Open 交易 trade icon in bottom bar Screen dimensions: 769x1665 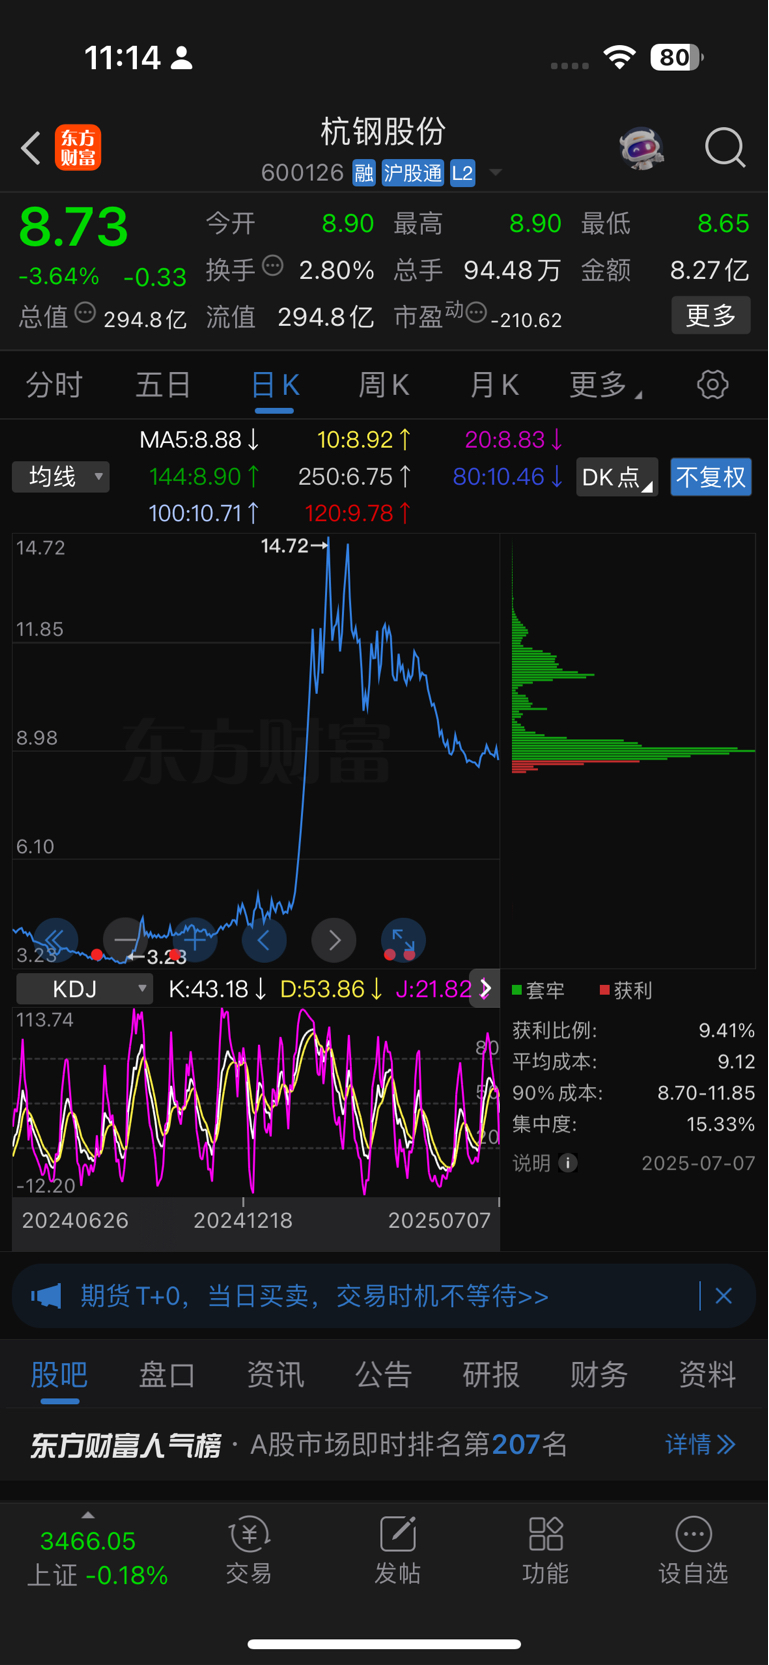point(249,1550)
